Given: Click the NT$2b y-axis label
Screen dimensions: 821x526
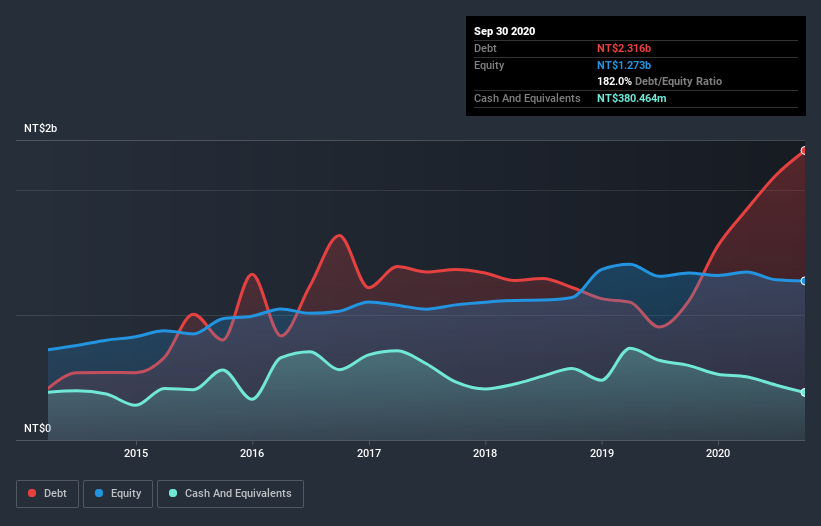Looking at the screenshot, I should 40,129.
